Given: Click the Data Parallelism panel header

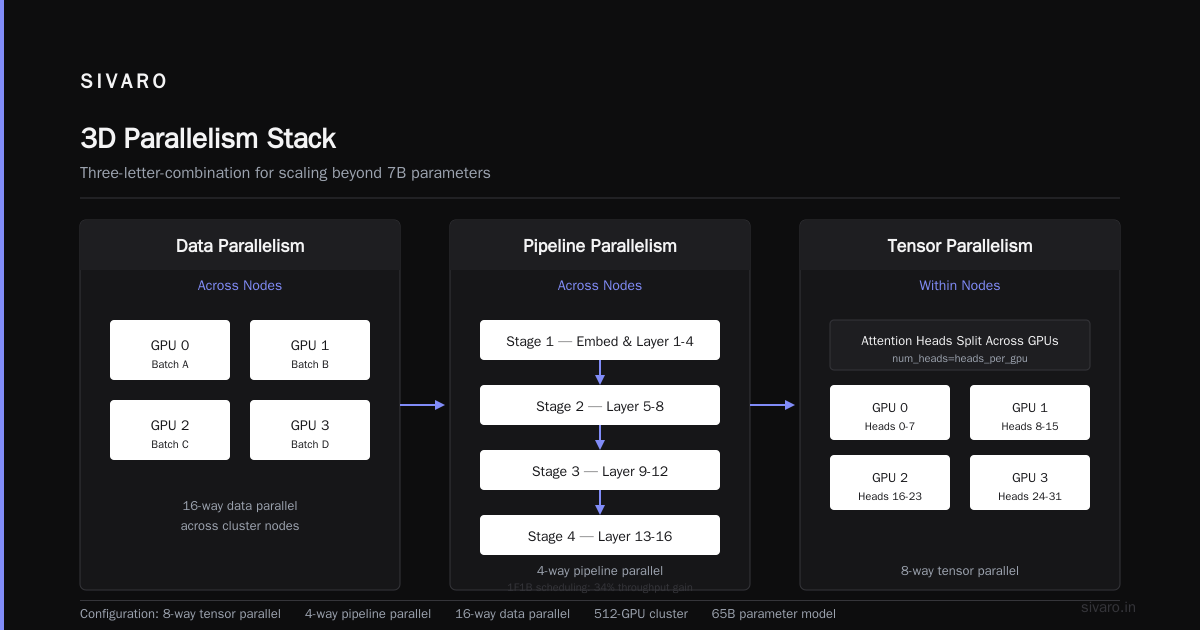Looking at the screenshot, I should tap(240, 245).
